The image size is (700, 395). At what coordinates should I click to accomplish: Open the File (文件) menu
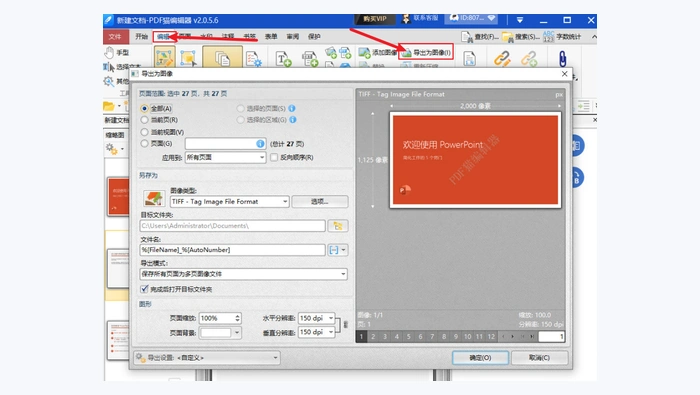(115, 37)
